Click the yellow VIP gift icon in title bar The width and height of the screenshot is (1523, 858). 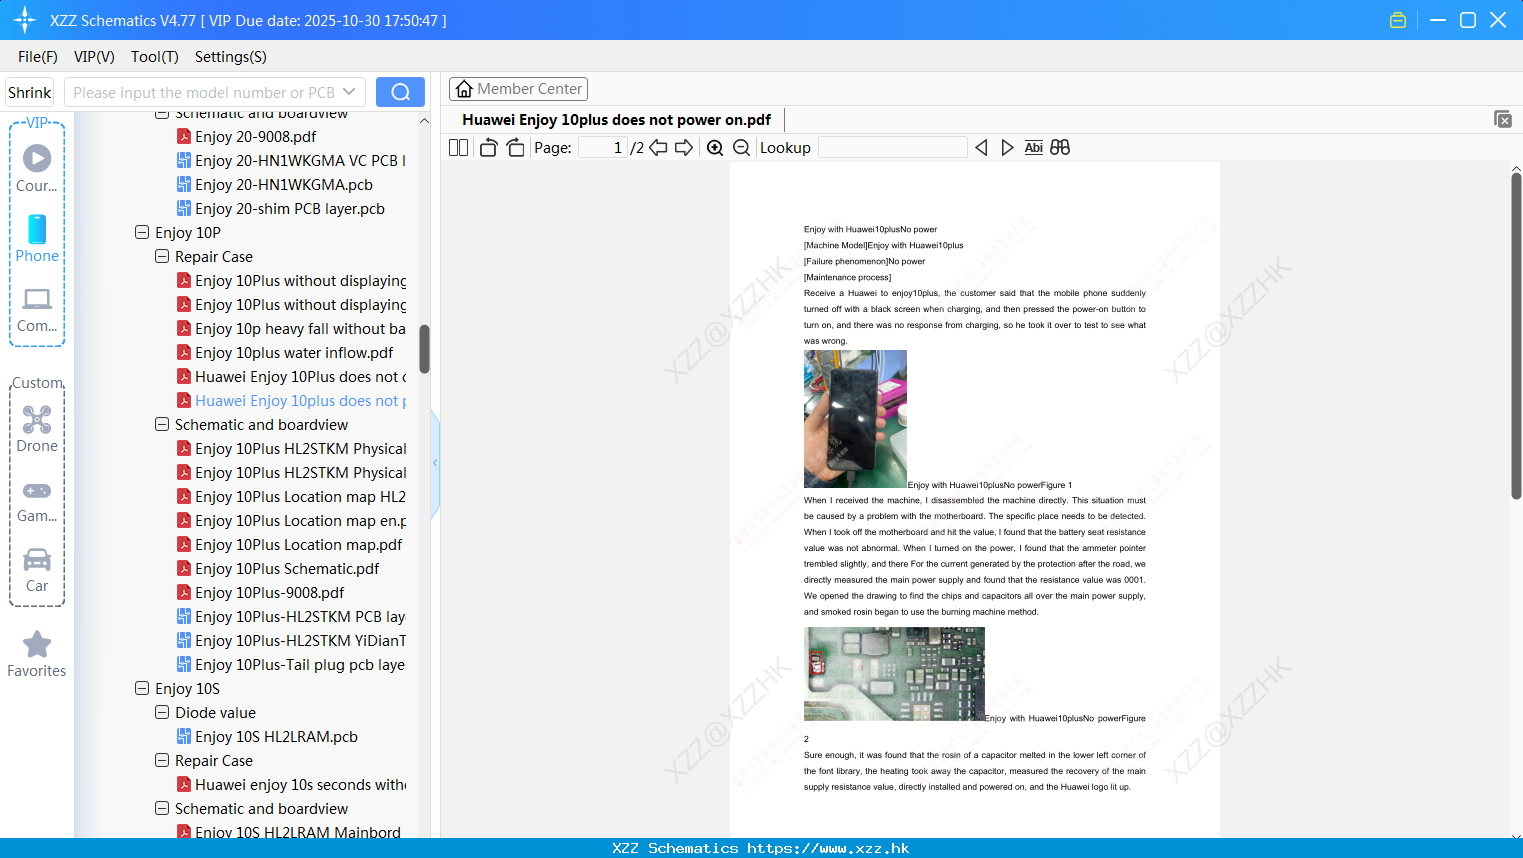[1398, 20]
